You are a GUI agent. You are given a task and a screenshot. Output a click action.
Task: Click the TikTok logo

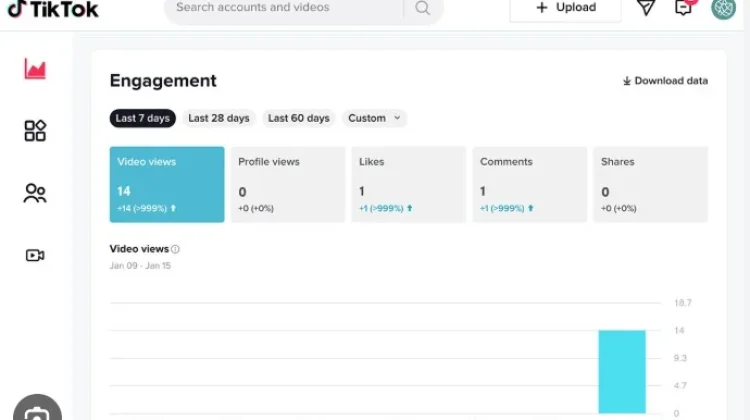(x=53, y=9)
